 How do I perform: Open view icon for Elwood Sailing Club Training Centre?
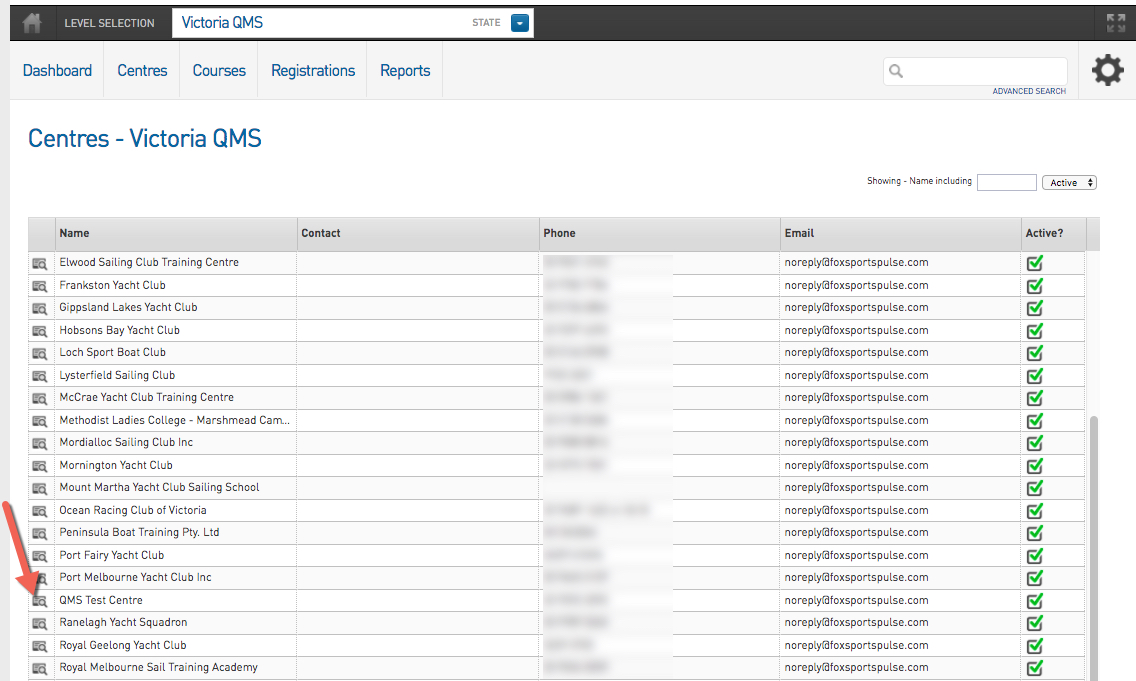(40, 264)
